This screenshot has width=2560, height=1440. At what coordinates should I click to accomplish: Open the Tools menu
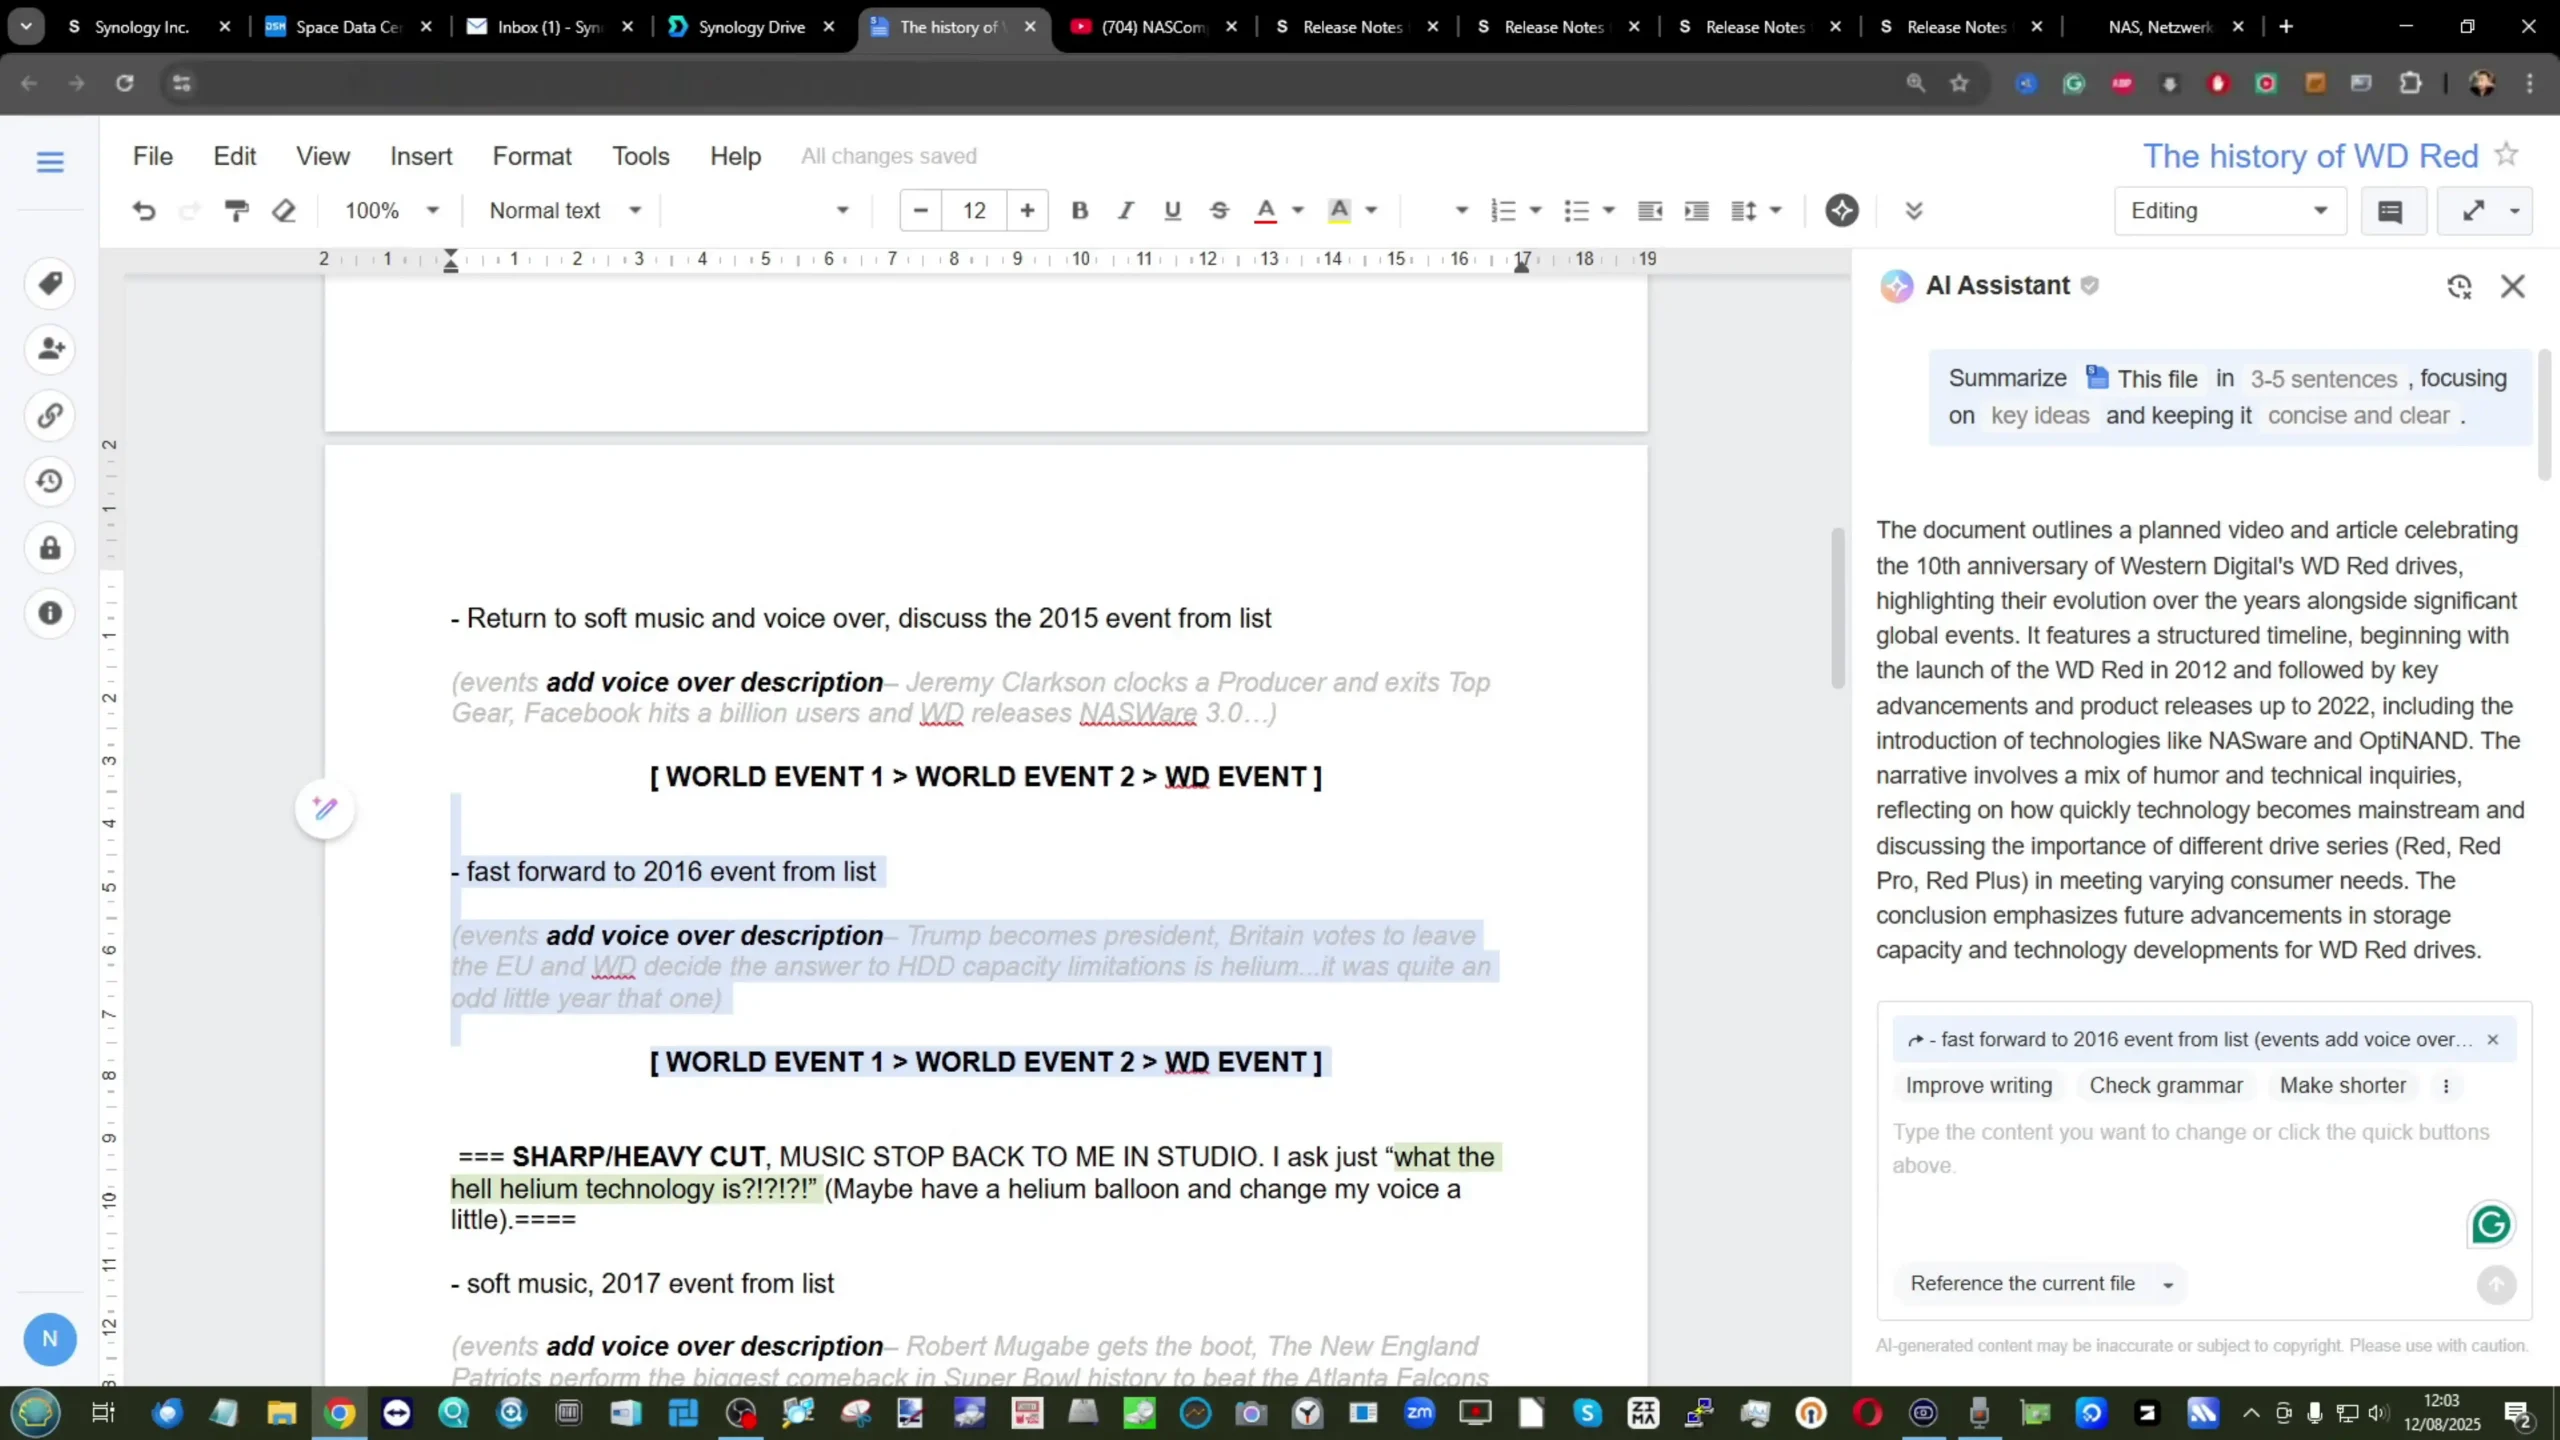[x=641, y=156]
